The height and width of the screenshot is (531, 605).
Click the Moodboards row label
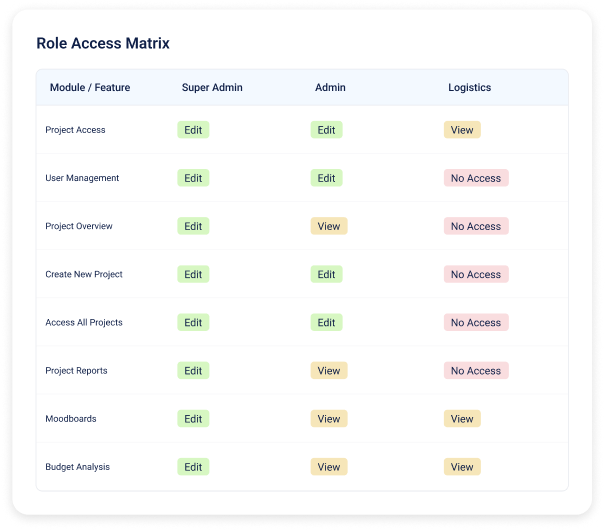click(x=71, y=419)
